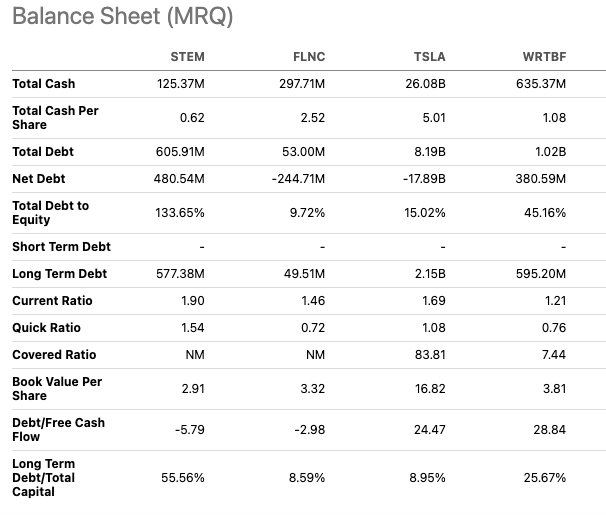Click the Total Cash row label
The height and width of the screenshot is (515, 606).
44,84
